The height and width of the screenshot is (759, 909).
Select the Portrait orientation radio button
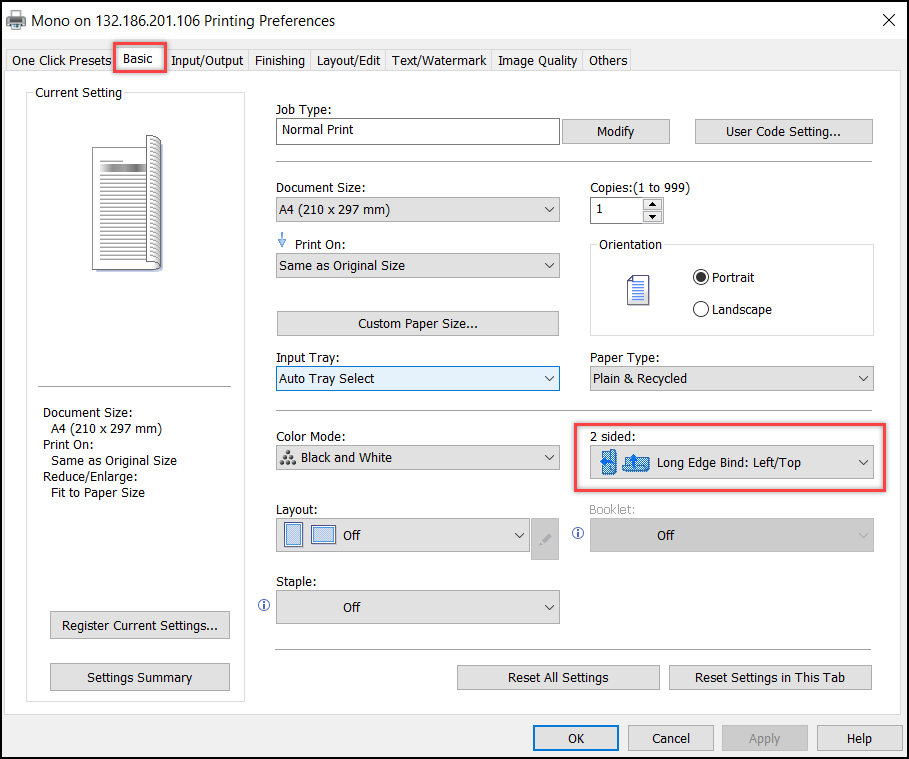click(x=701, y=277)
